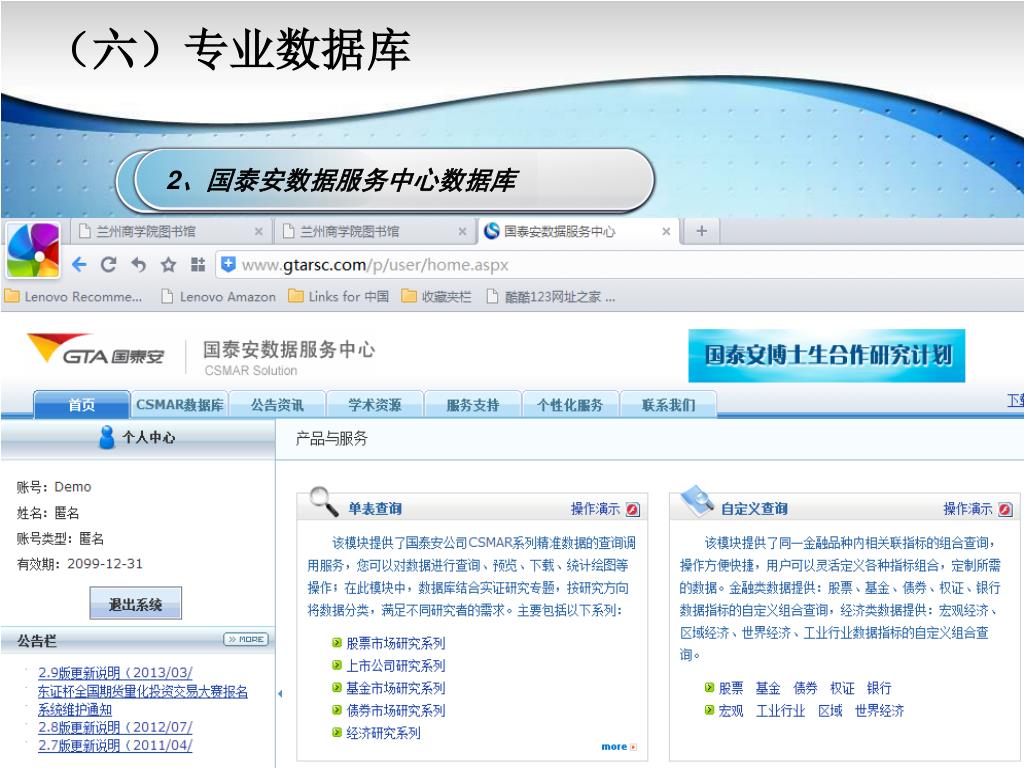Click red demo icon in 单表查询 panel
Screen dimensions: 1024x768
click(632, 509)
